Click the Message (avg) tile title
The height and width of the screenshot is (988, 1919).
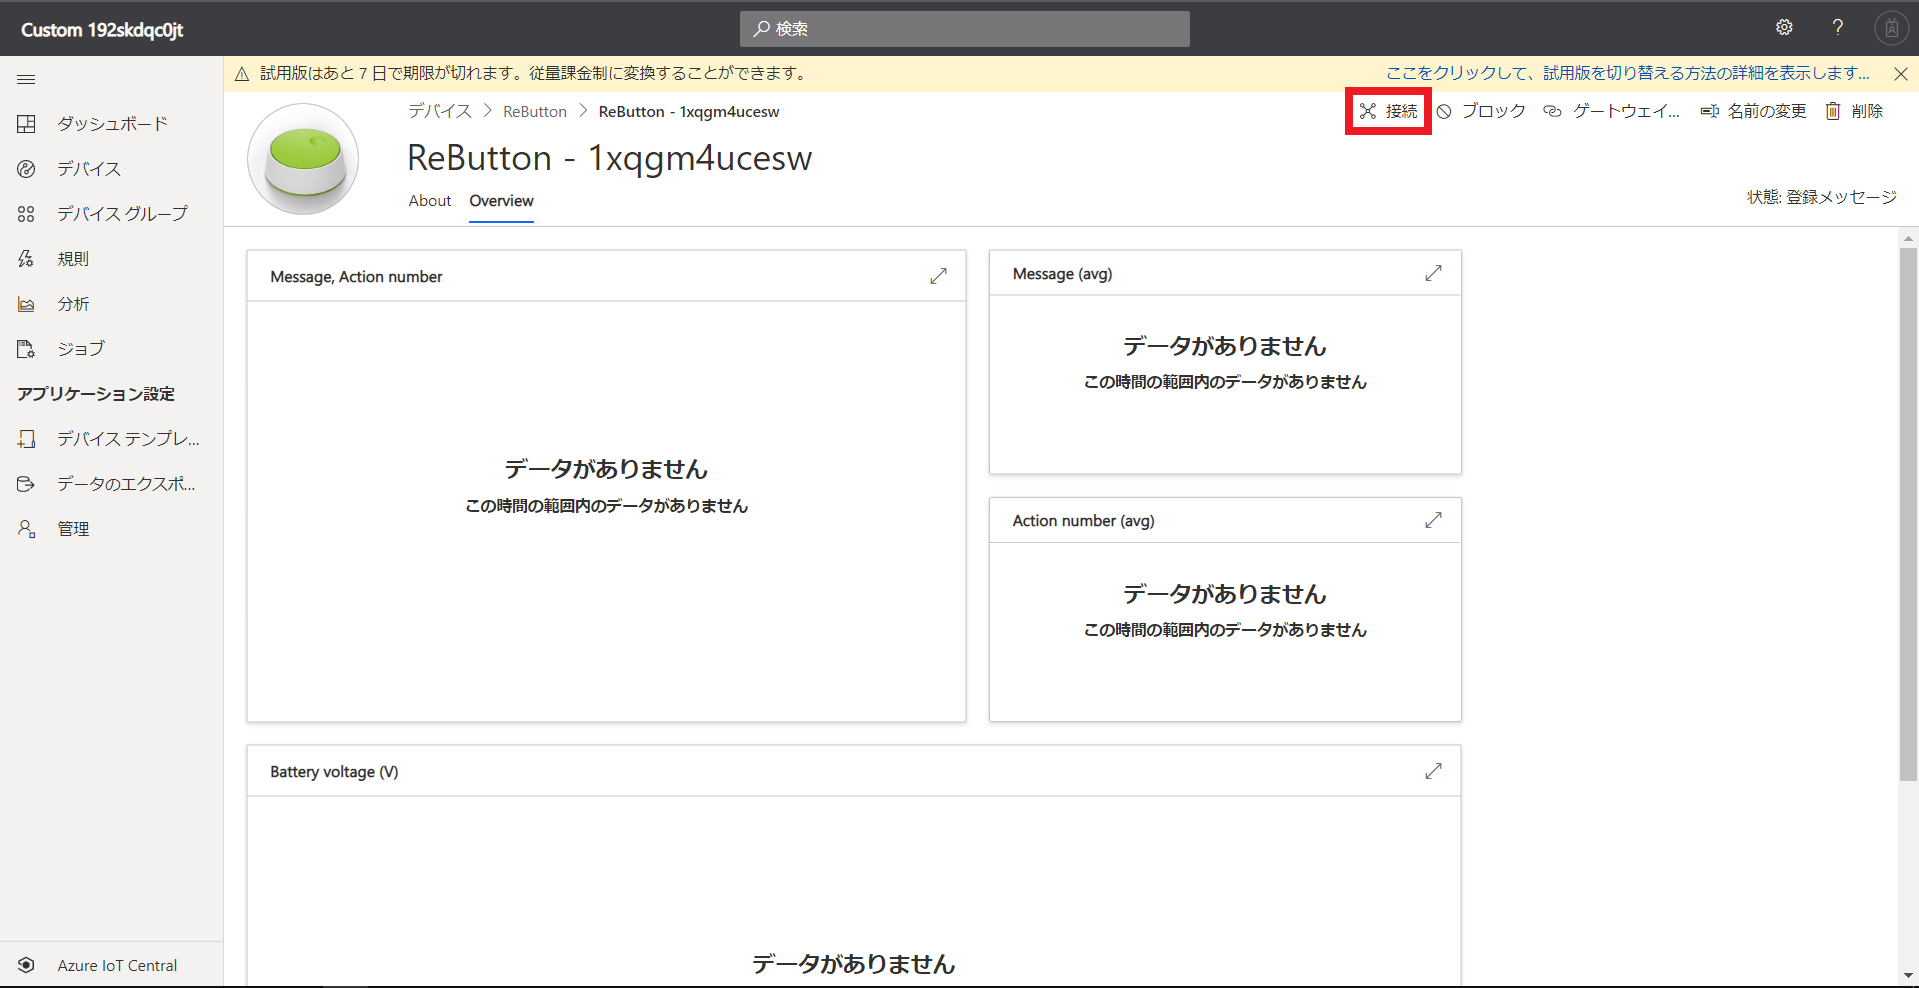1062,274
